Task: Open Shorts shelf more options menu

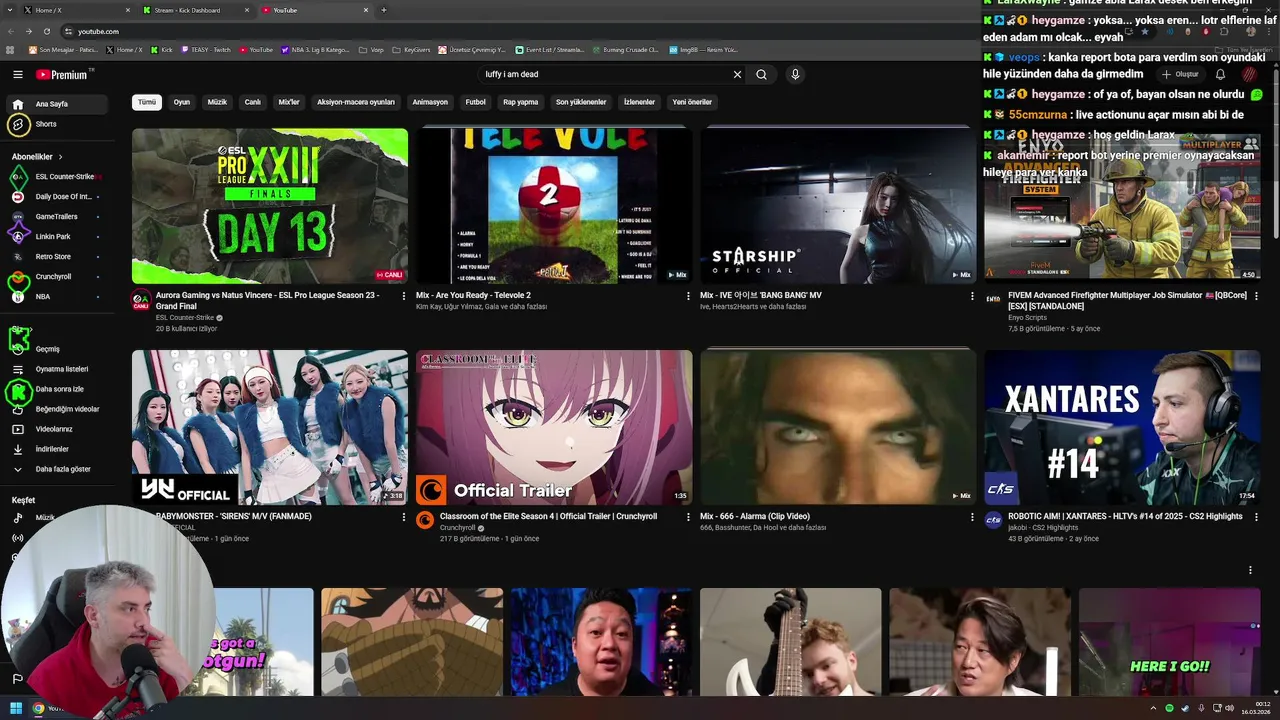Action: coord(1250,570)
